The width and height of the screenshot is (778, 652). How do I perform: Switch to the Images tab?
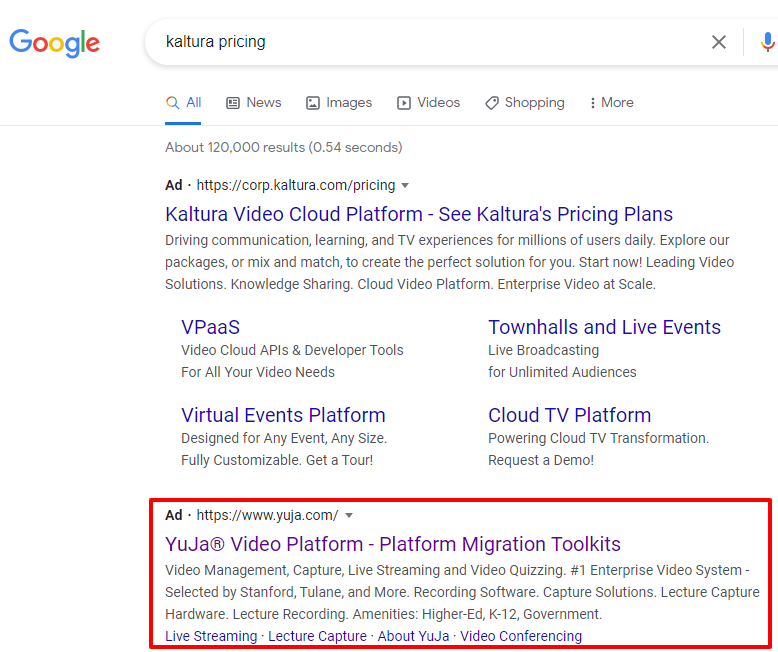(339, 103)
